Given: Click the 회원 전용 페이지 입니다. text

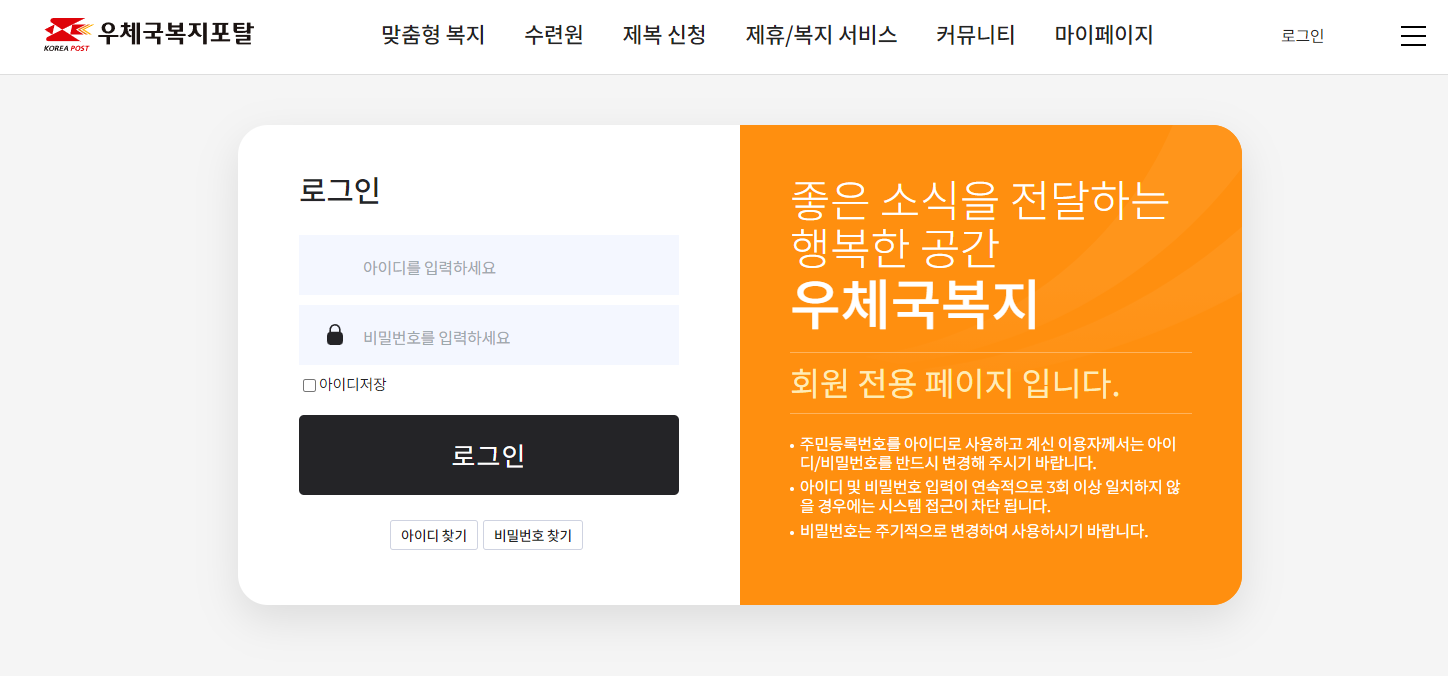Looking at the screenshot, I should pyautogui.click(x=955, y=383).
